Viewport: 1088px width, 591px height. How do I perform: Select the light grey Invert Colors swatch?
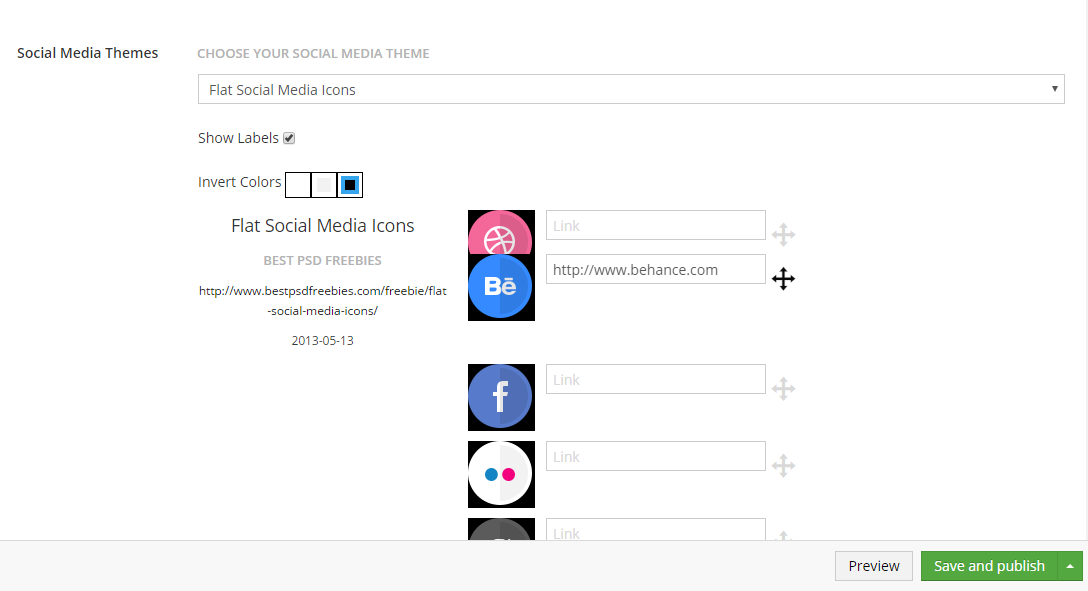point(324,185)
